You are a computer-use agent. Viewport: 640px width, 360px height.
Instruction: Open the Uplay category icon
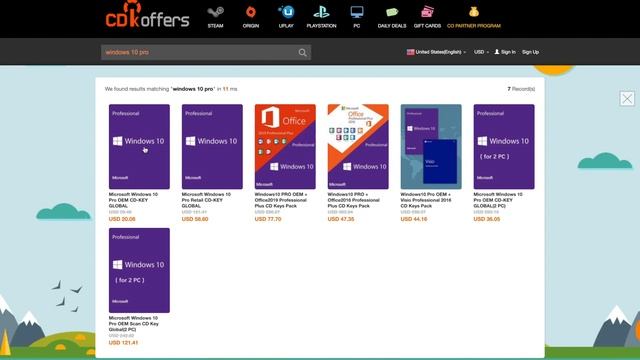tap(286, 12)
